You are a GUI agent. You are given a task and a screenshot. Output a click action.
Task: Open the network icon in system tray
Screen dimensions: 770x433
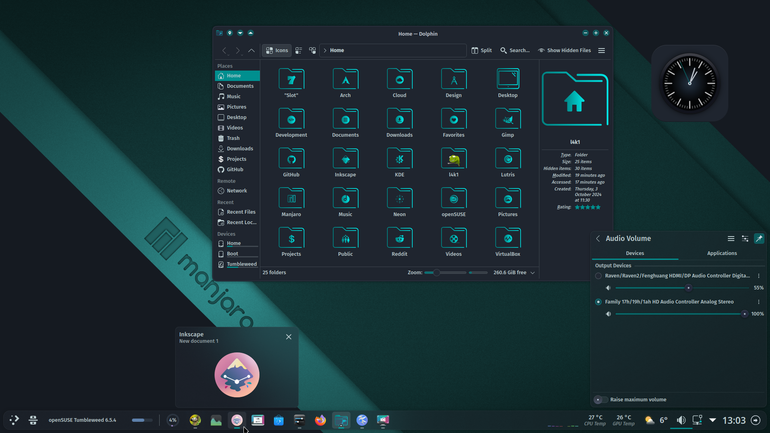pos(697,420)
